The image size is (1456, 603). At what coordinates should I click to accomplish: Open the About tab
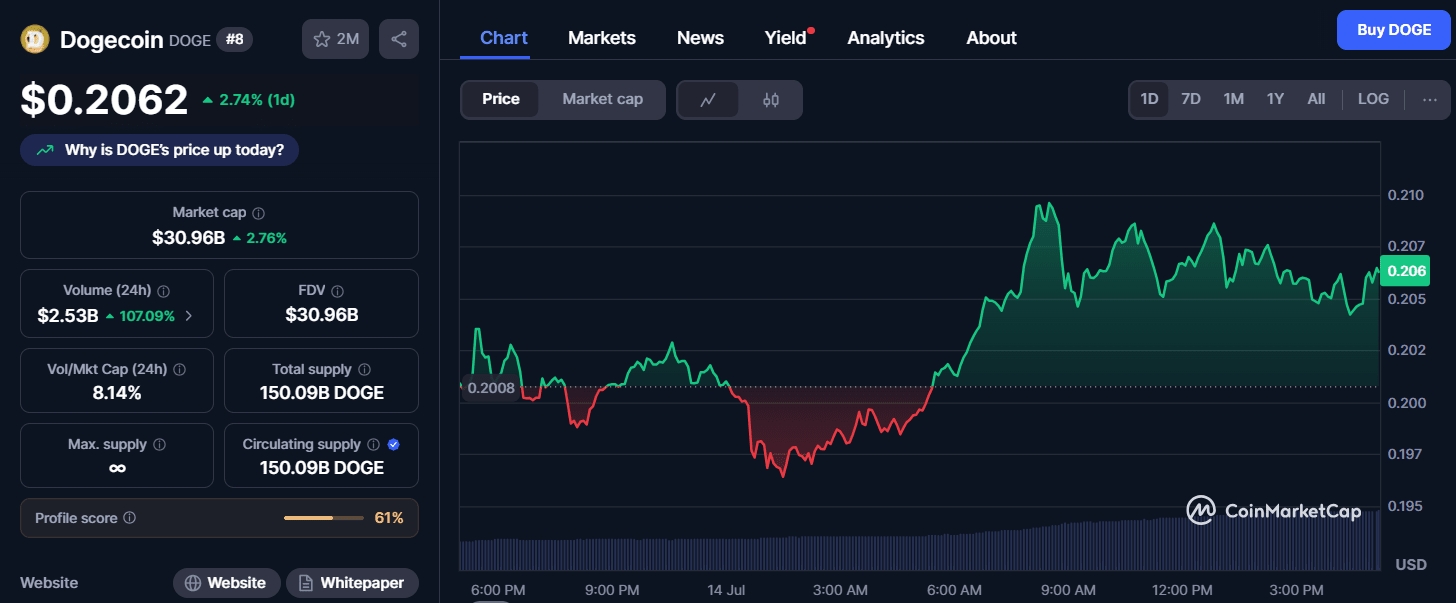point(991,38)
